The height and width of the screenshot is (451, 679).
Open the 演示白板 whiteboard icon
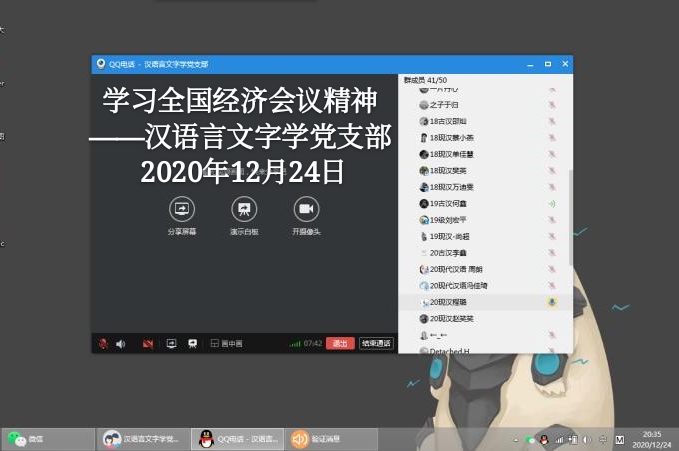pyautogui.click(x=244, y=208)
